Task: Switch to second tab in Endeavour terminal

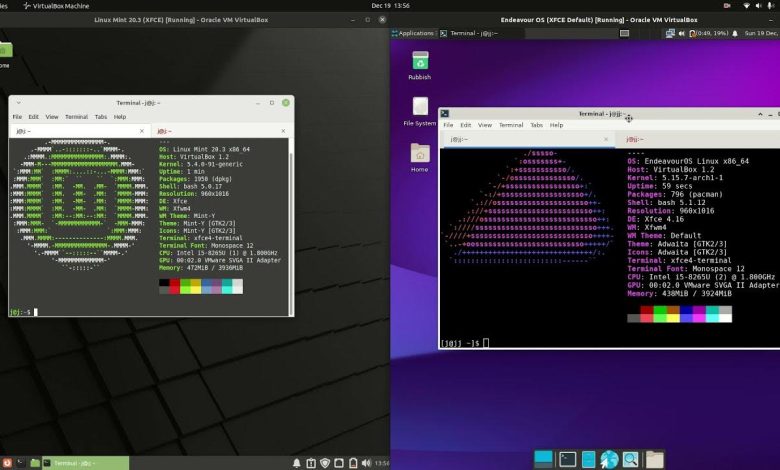Action: 698,140
